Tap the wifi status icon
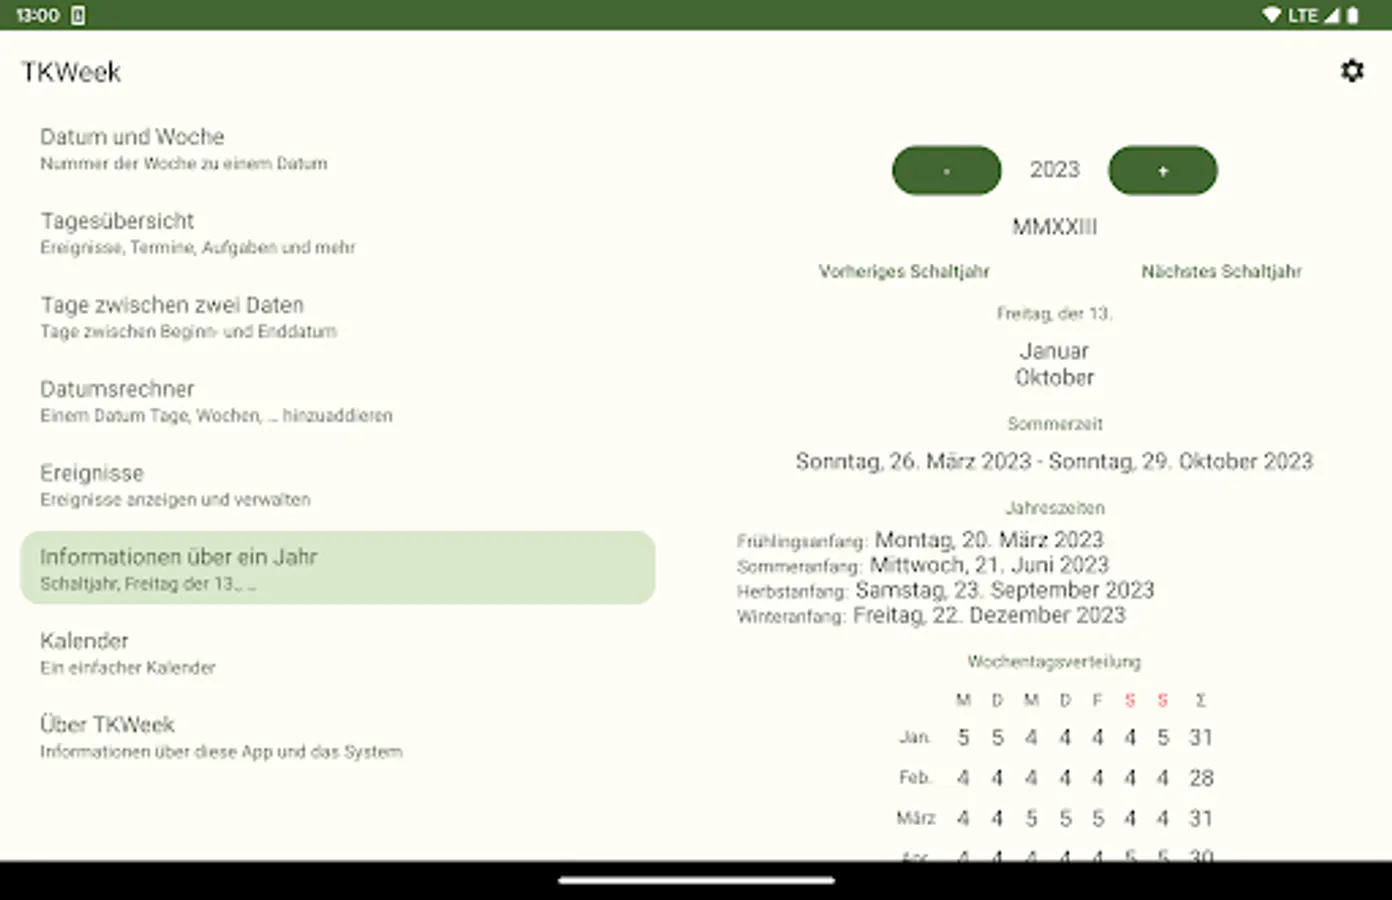The image size is (1392, 900). coord(1272,15)
